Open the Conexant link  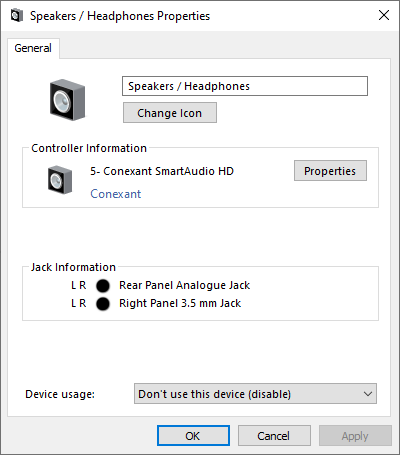tap(116, 194)
